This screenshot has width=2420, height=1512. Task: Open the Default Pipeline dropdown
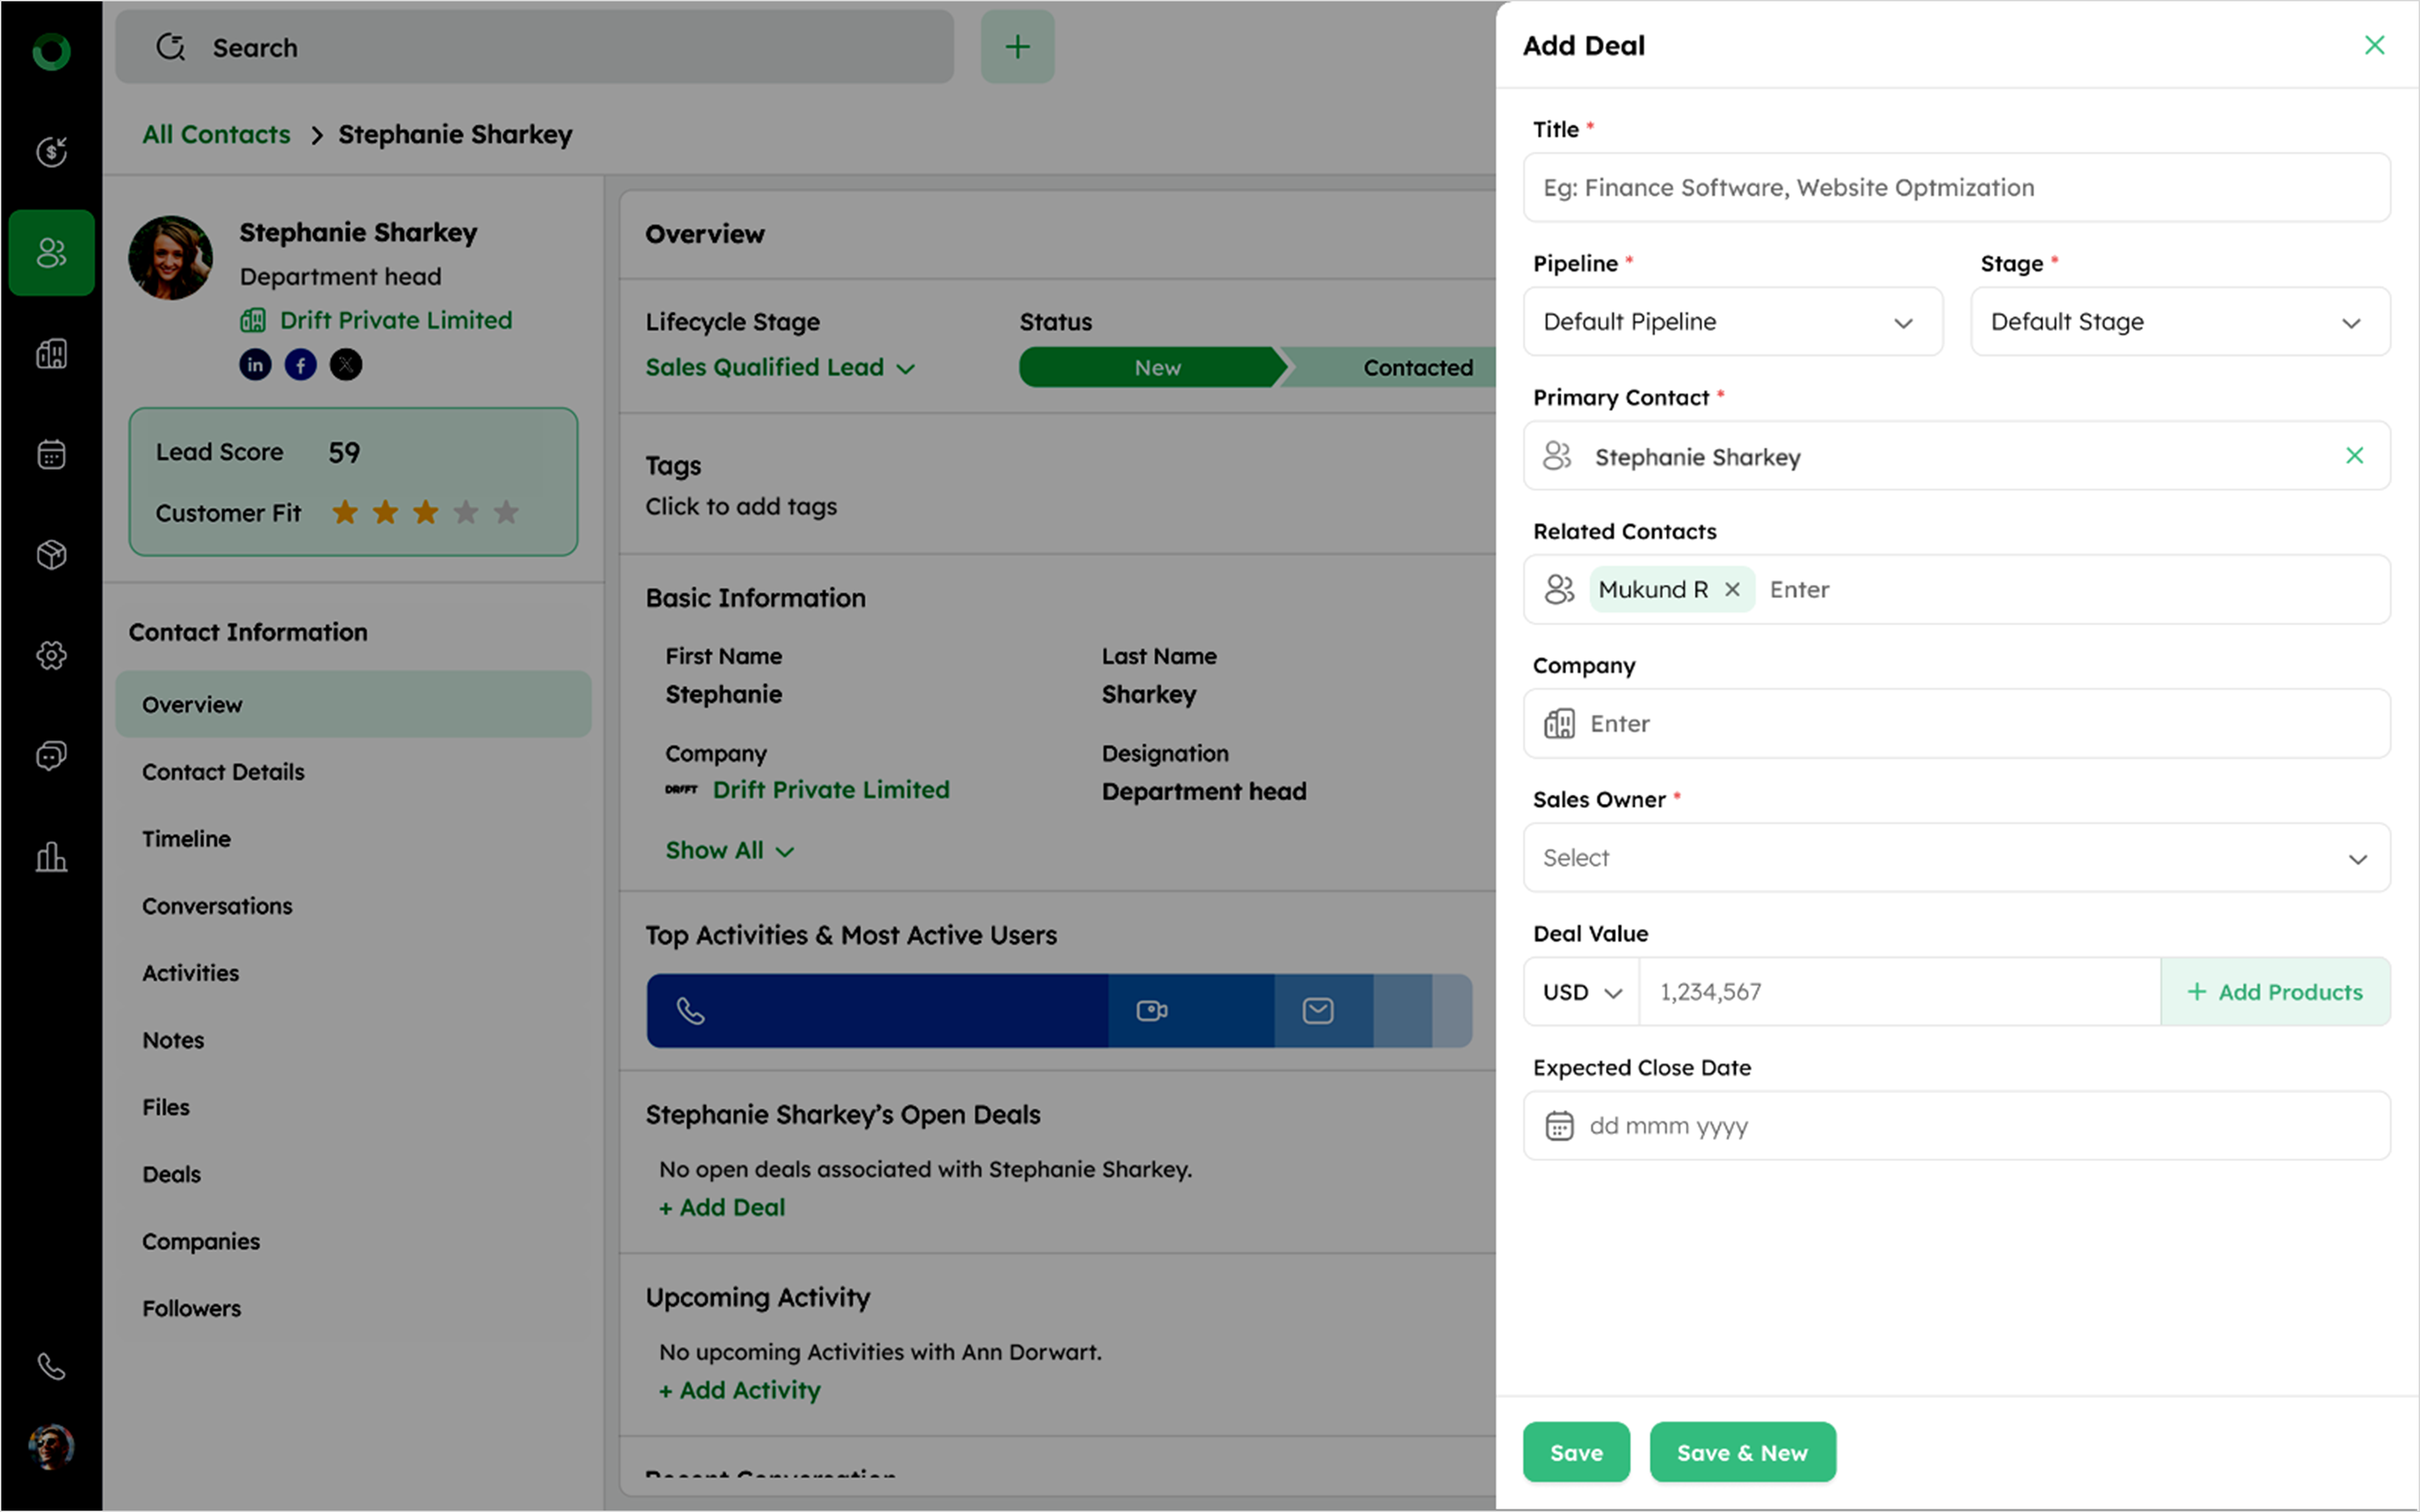[x=1732, y=322]
